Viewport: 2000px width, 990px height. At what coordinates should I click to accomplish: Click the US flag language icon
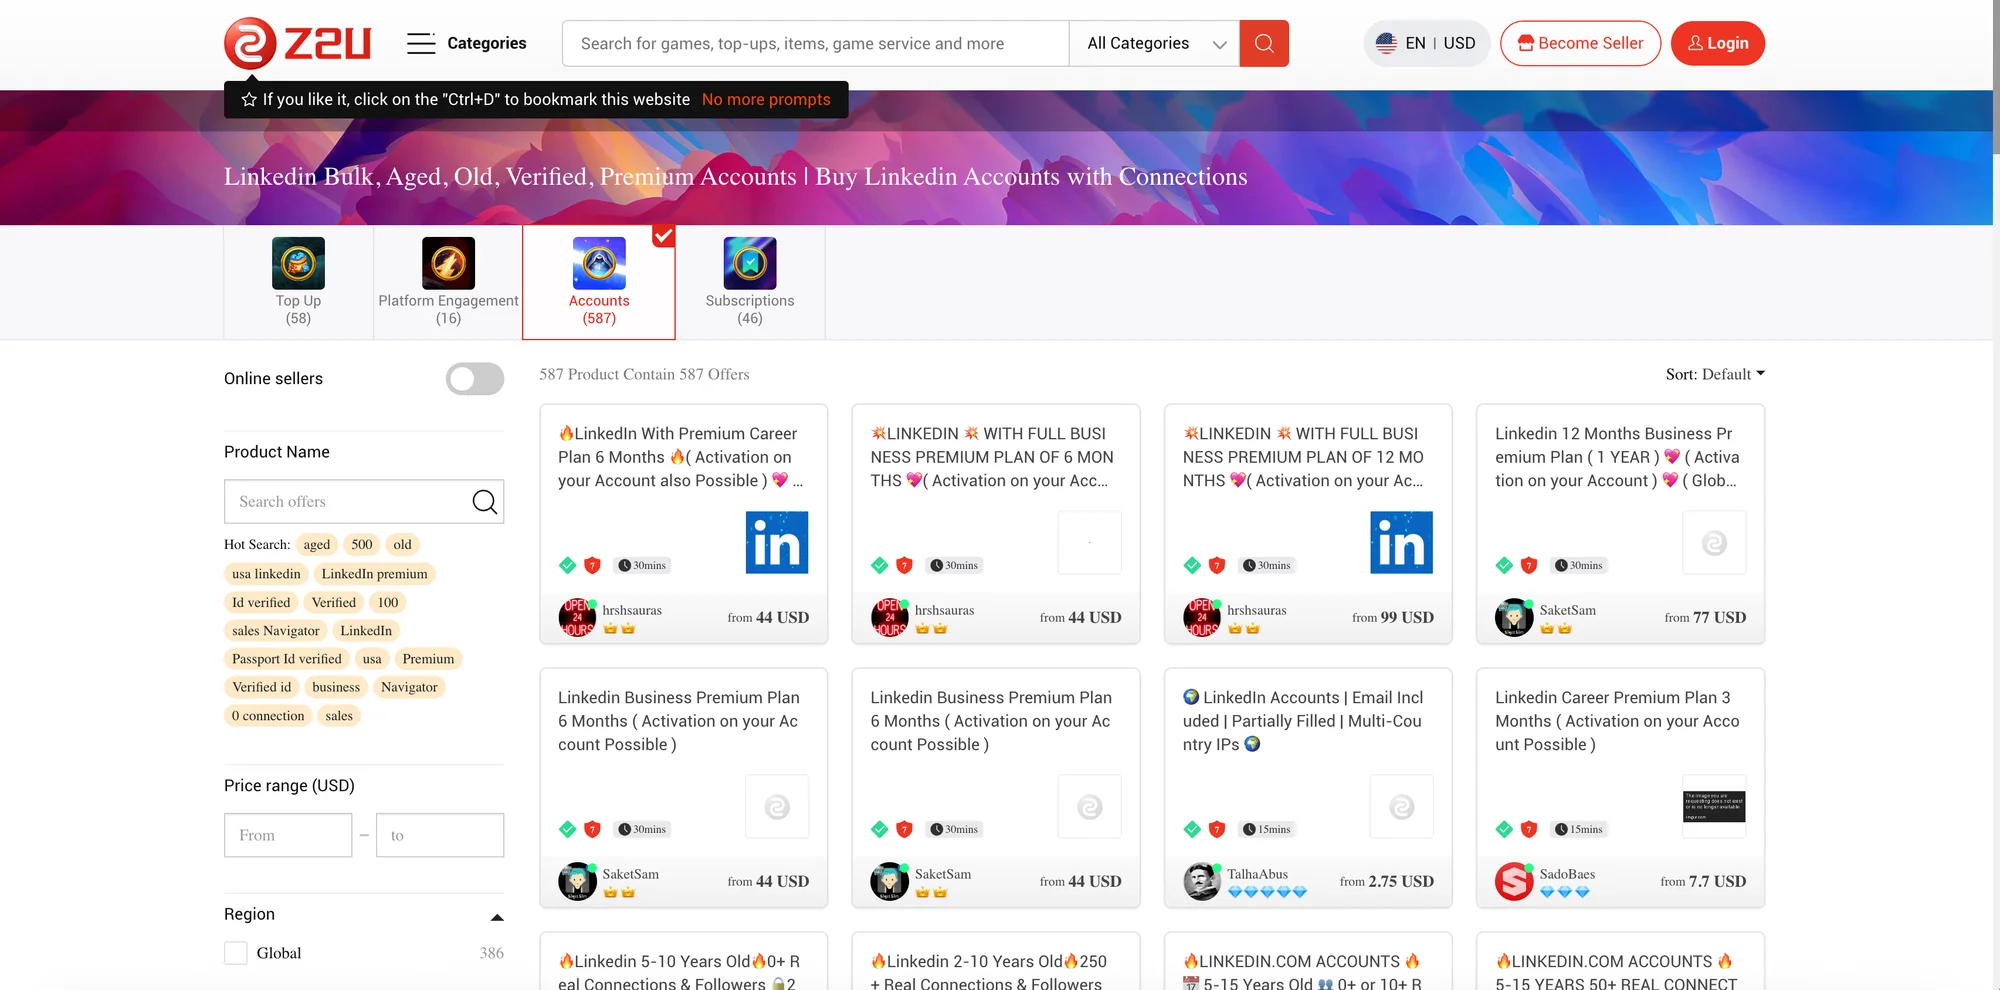[x=1386, y=43]
